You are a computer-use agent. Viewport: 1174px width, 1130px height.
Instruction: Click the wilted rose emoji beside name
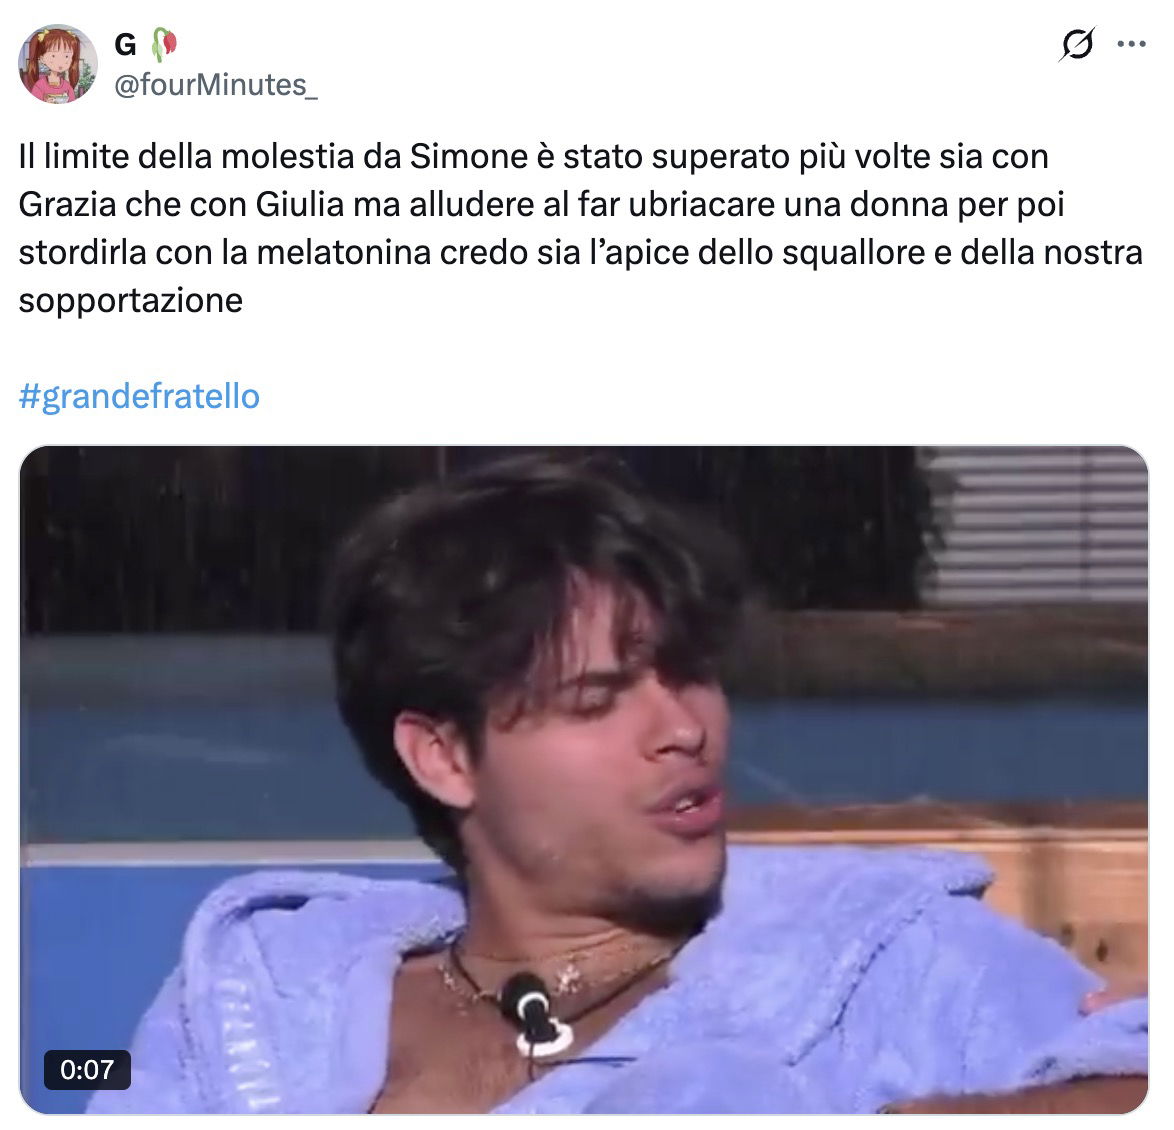164,44
